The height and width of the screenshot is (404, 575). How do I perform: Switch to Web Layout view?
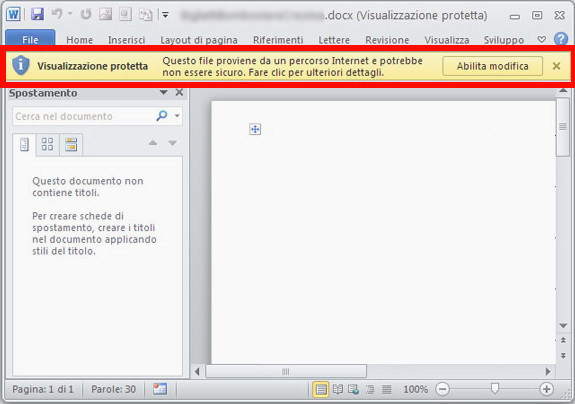(354, 389)
